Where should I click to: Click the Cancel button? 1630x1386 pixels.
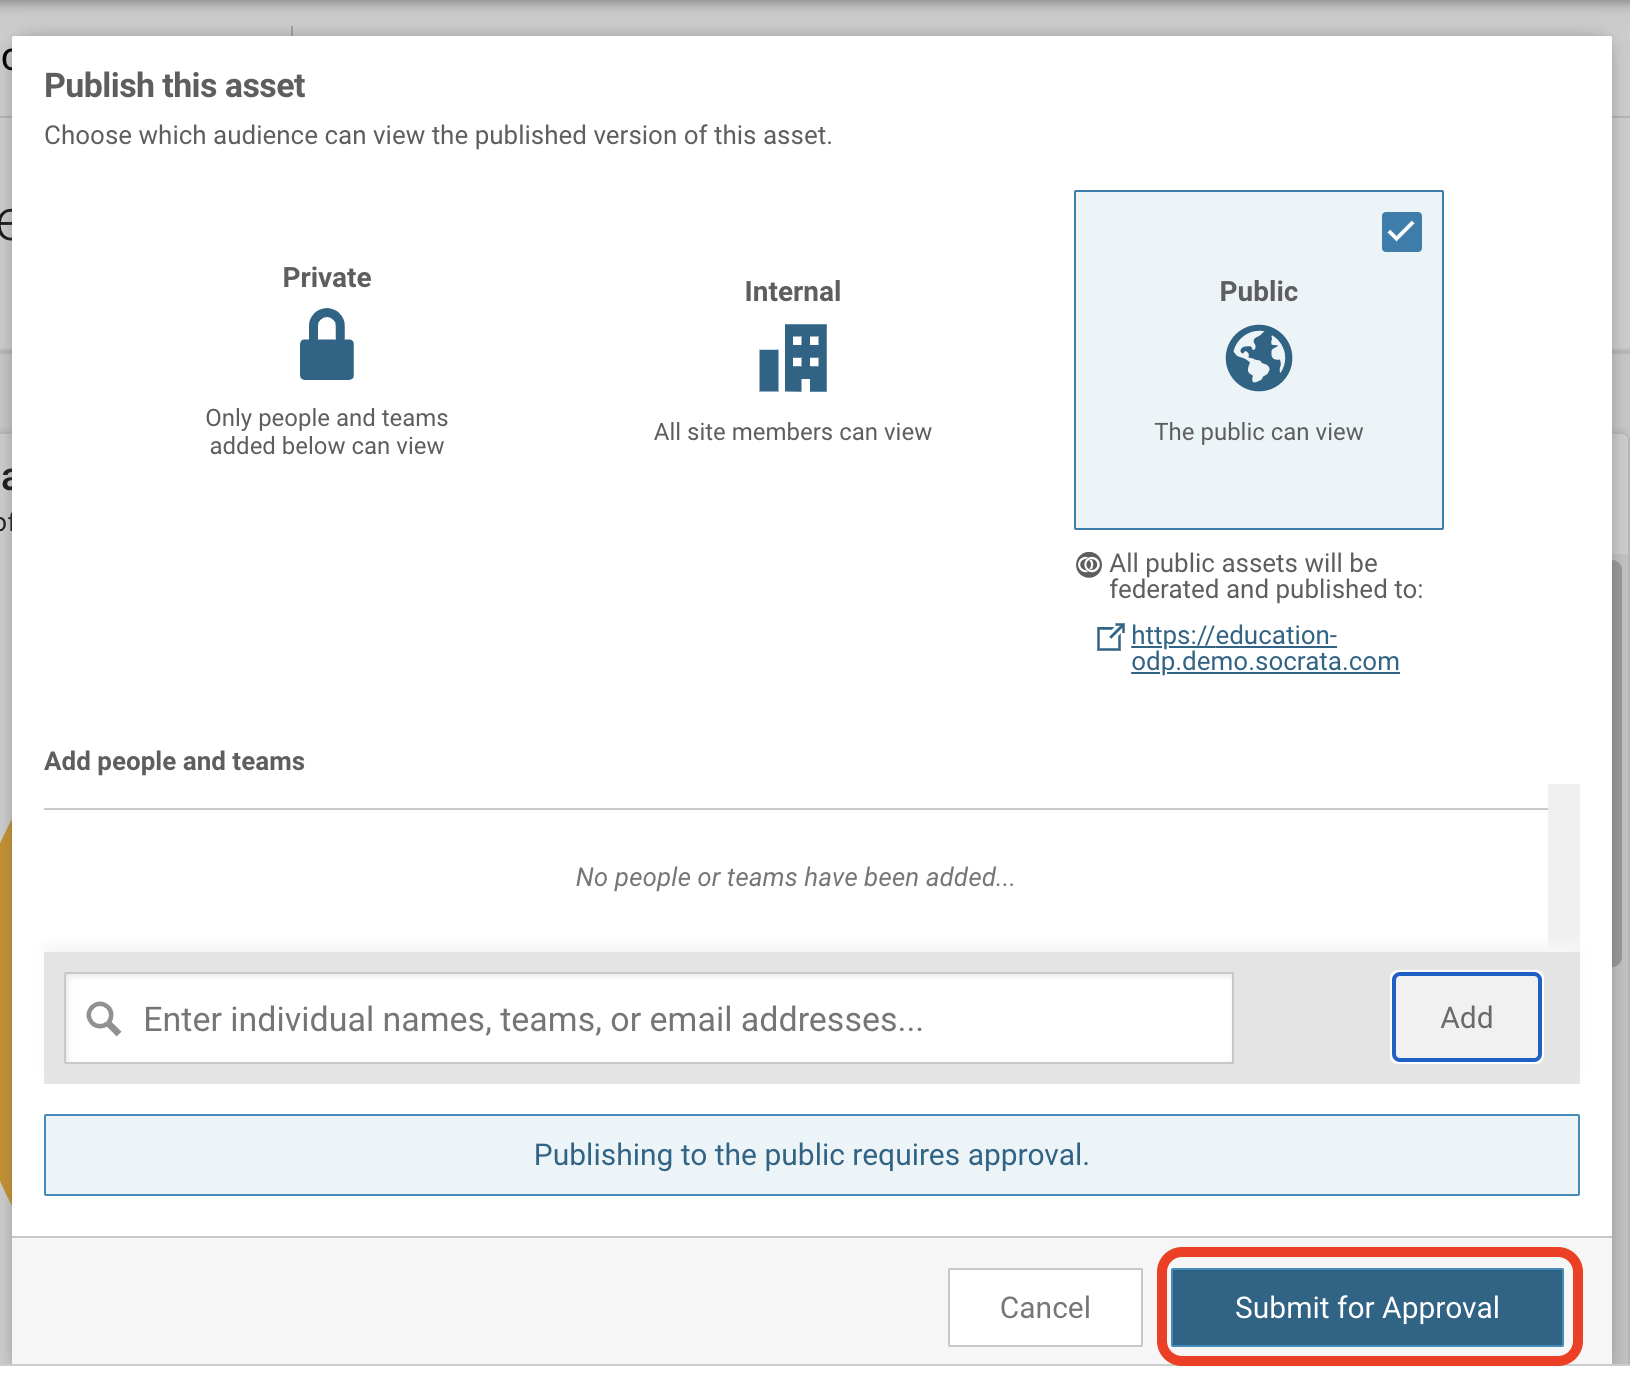[1045, 1307]
